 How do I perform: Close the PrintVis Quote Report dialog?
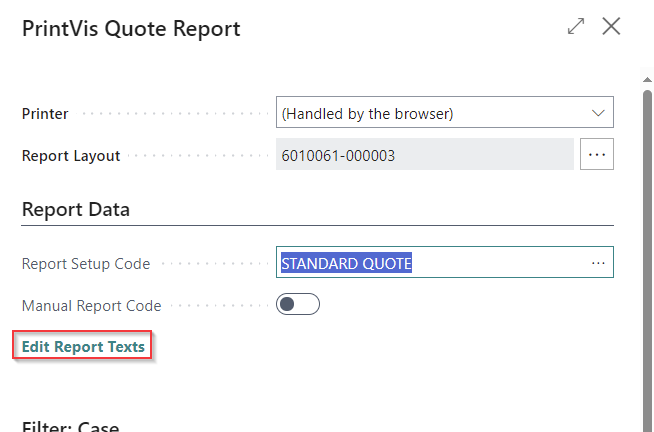click(x=612, y=27)
